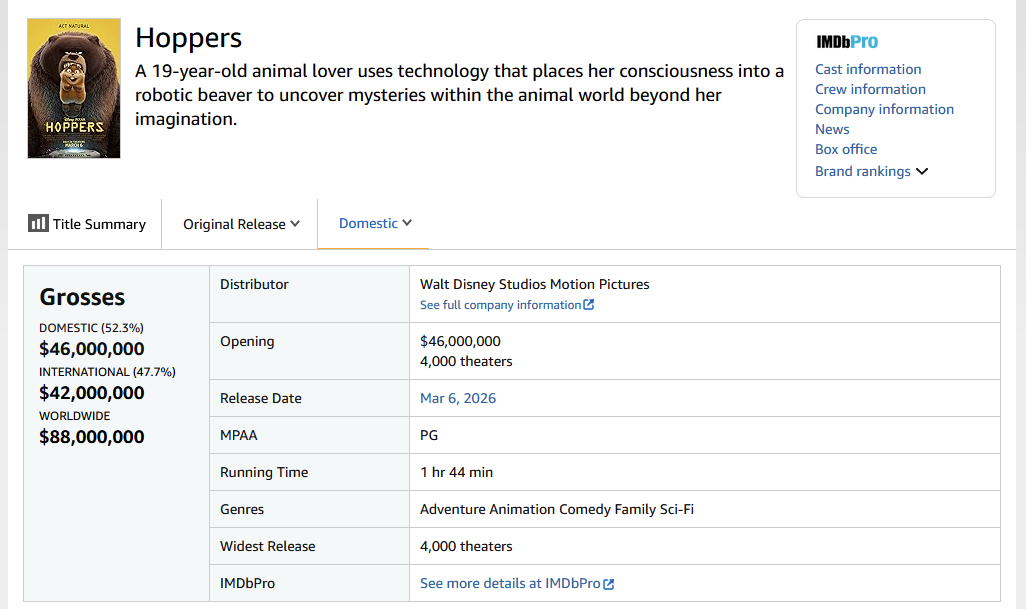Click the chevron arrow next to Brand rankings
The height and width of the screenshot is (609, 1026).
click(x=922, y=171)
